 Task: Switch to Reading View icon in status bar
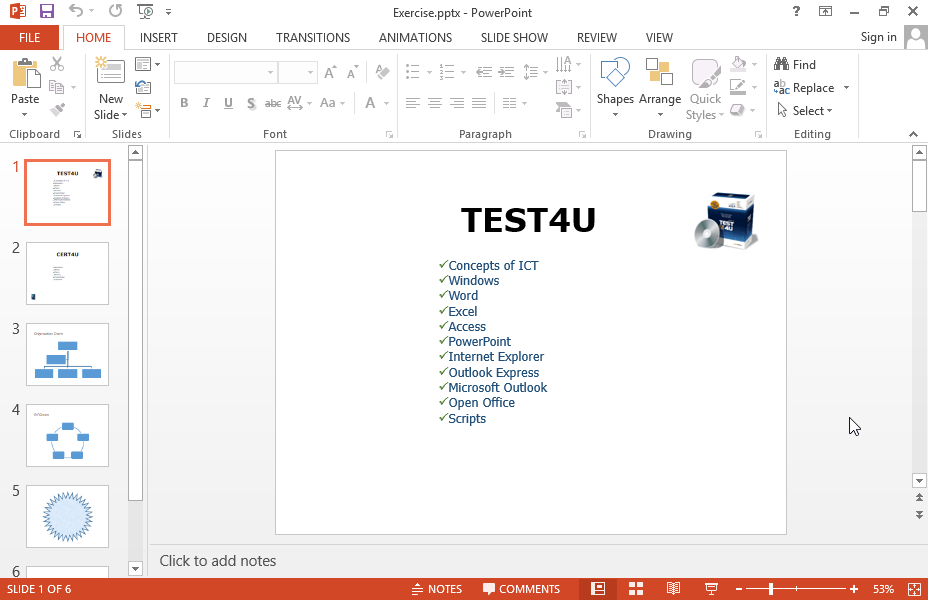tap(674, 589)
